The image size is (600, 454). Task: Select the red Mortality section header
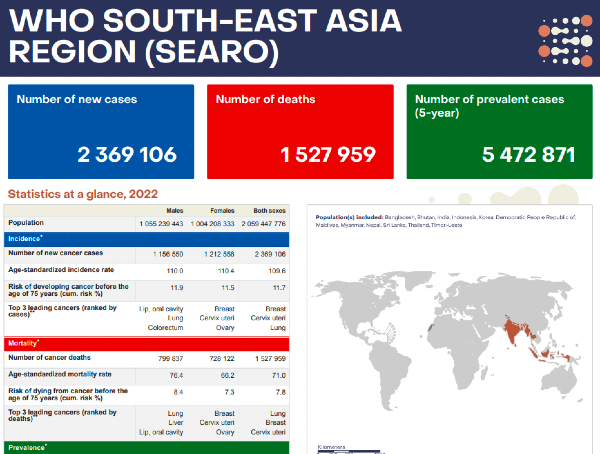pos(146,343)
